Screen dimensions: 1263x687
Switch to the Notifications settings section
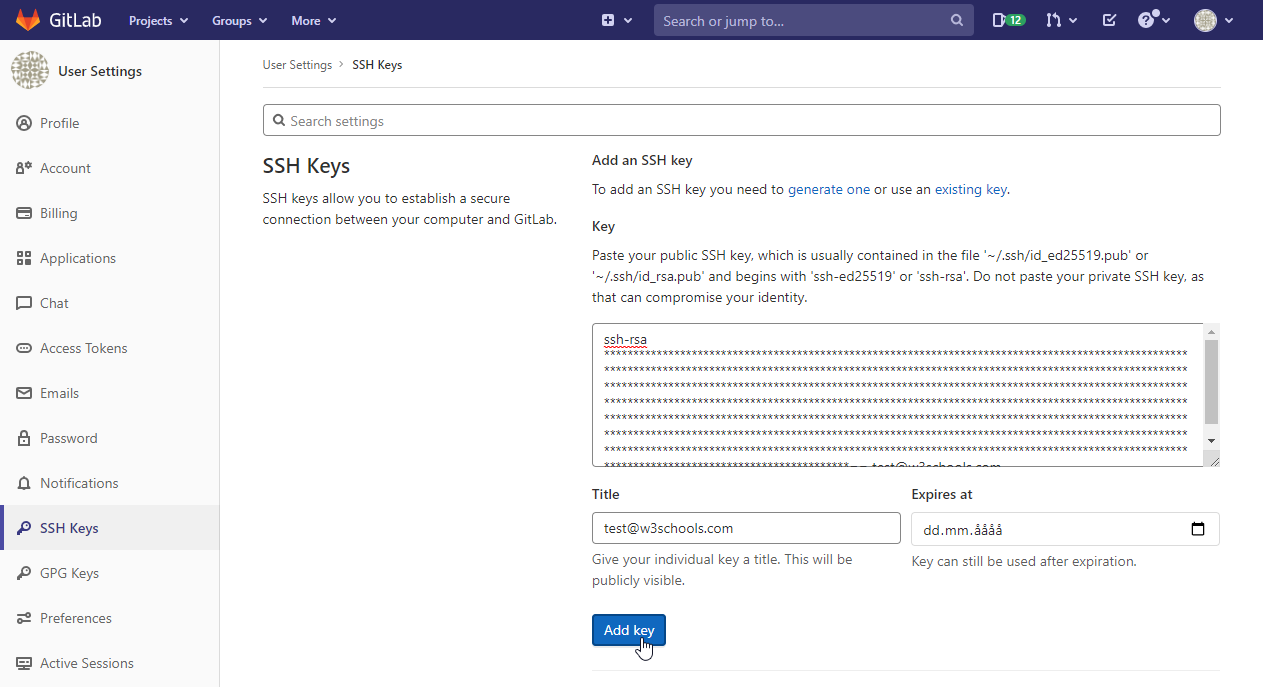point(78,483)
